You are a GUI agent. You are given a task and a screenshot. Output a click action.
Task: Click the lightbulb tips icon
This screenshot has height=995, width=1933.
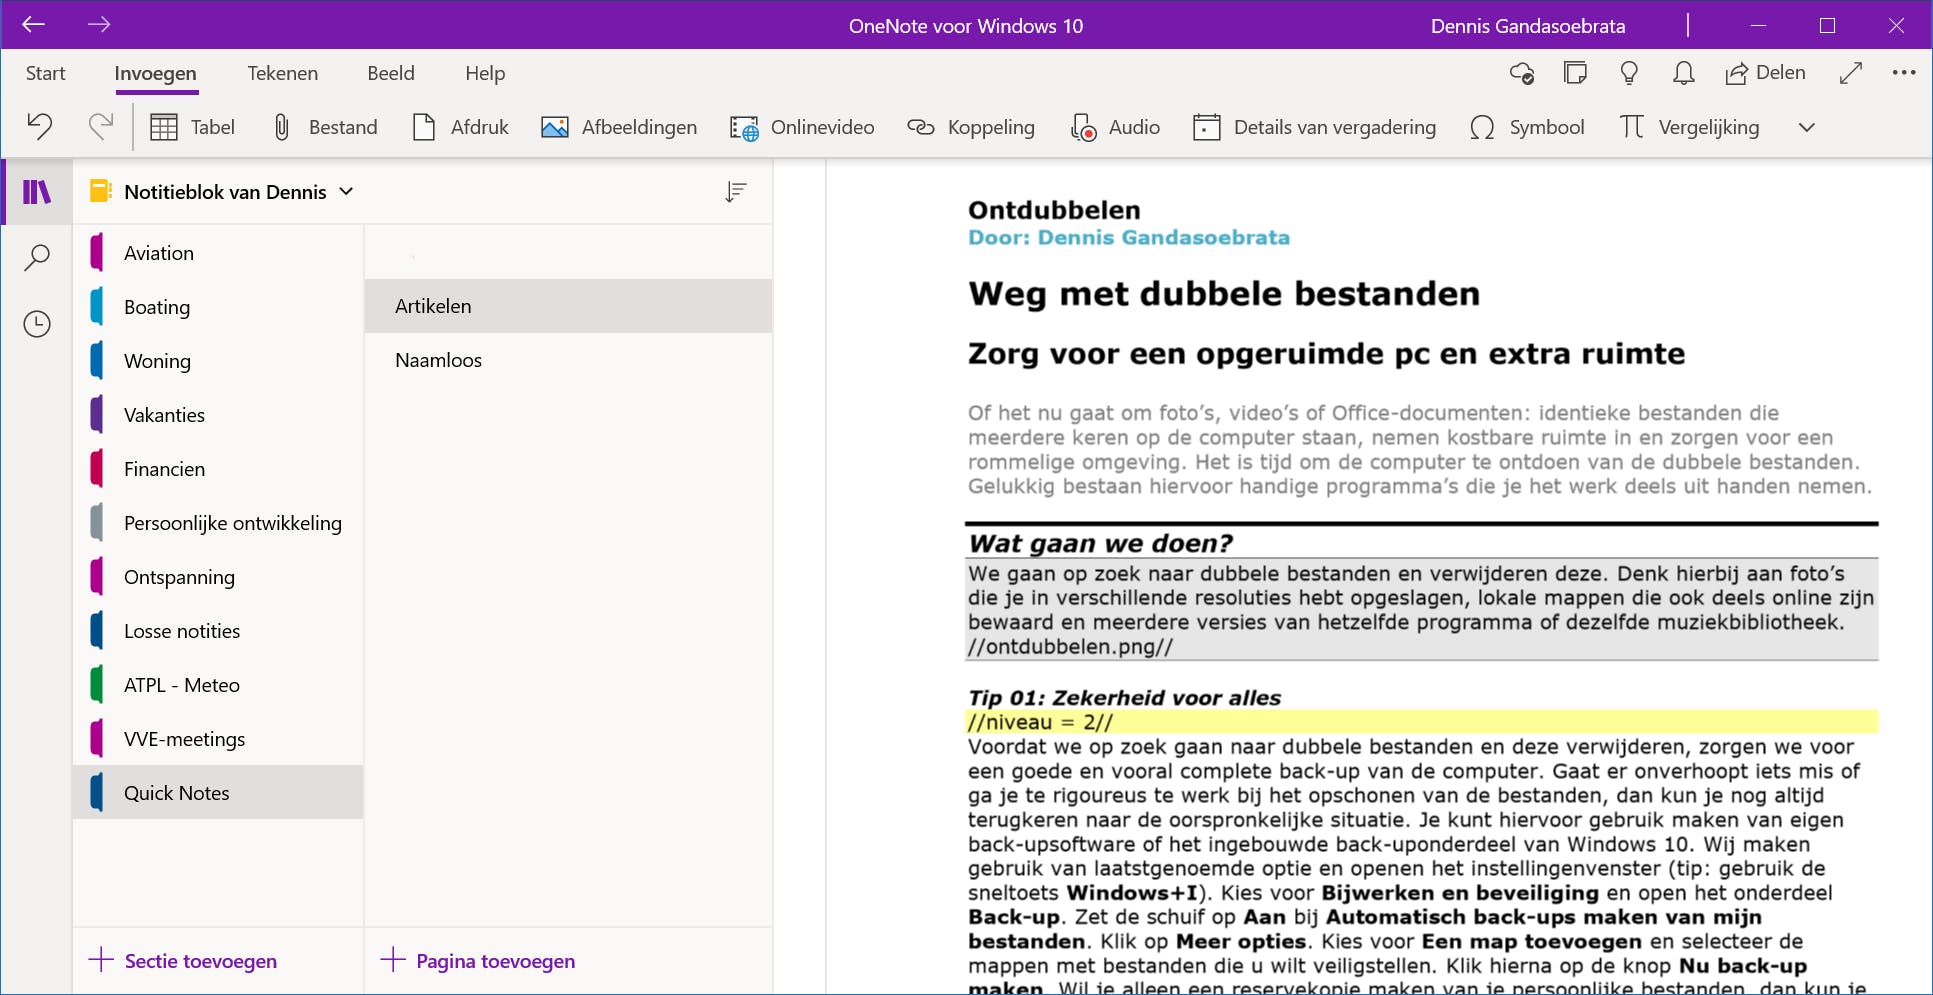(1629, 73)
